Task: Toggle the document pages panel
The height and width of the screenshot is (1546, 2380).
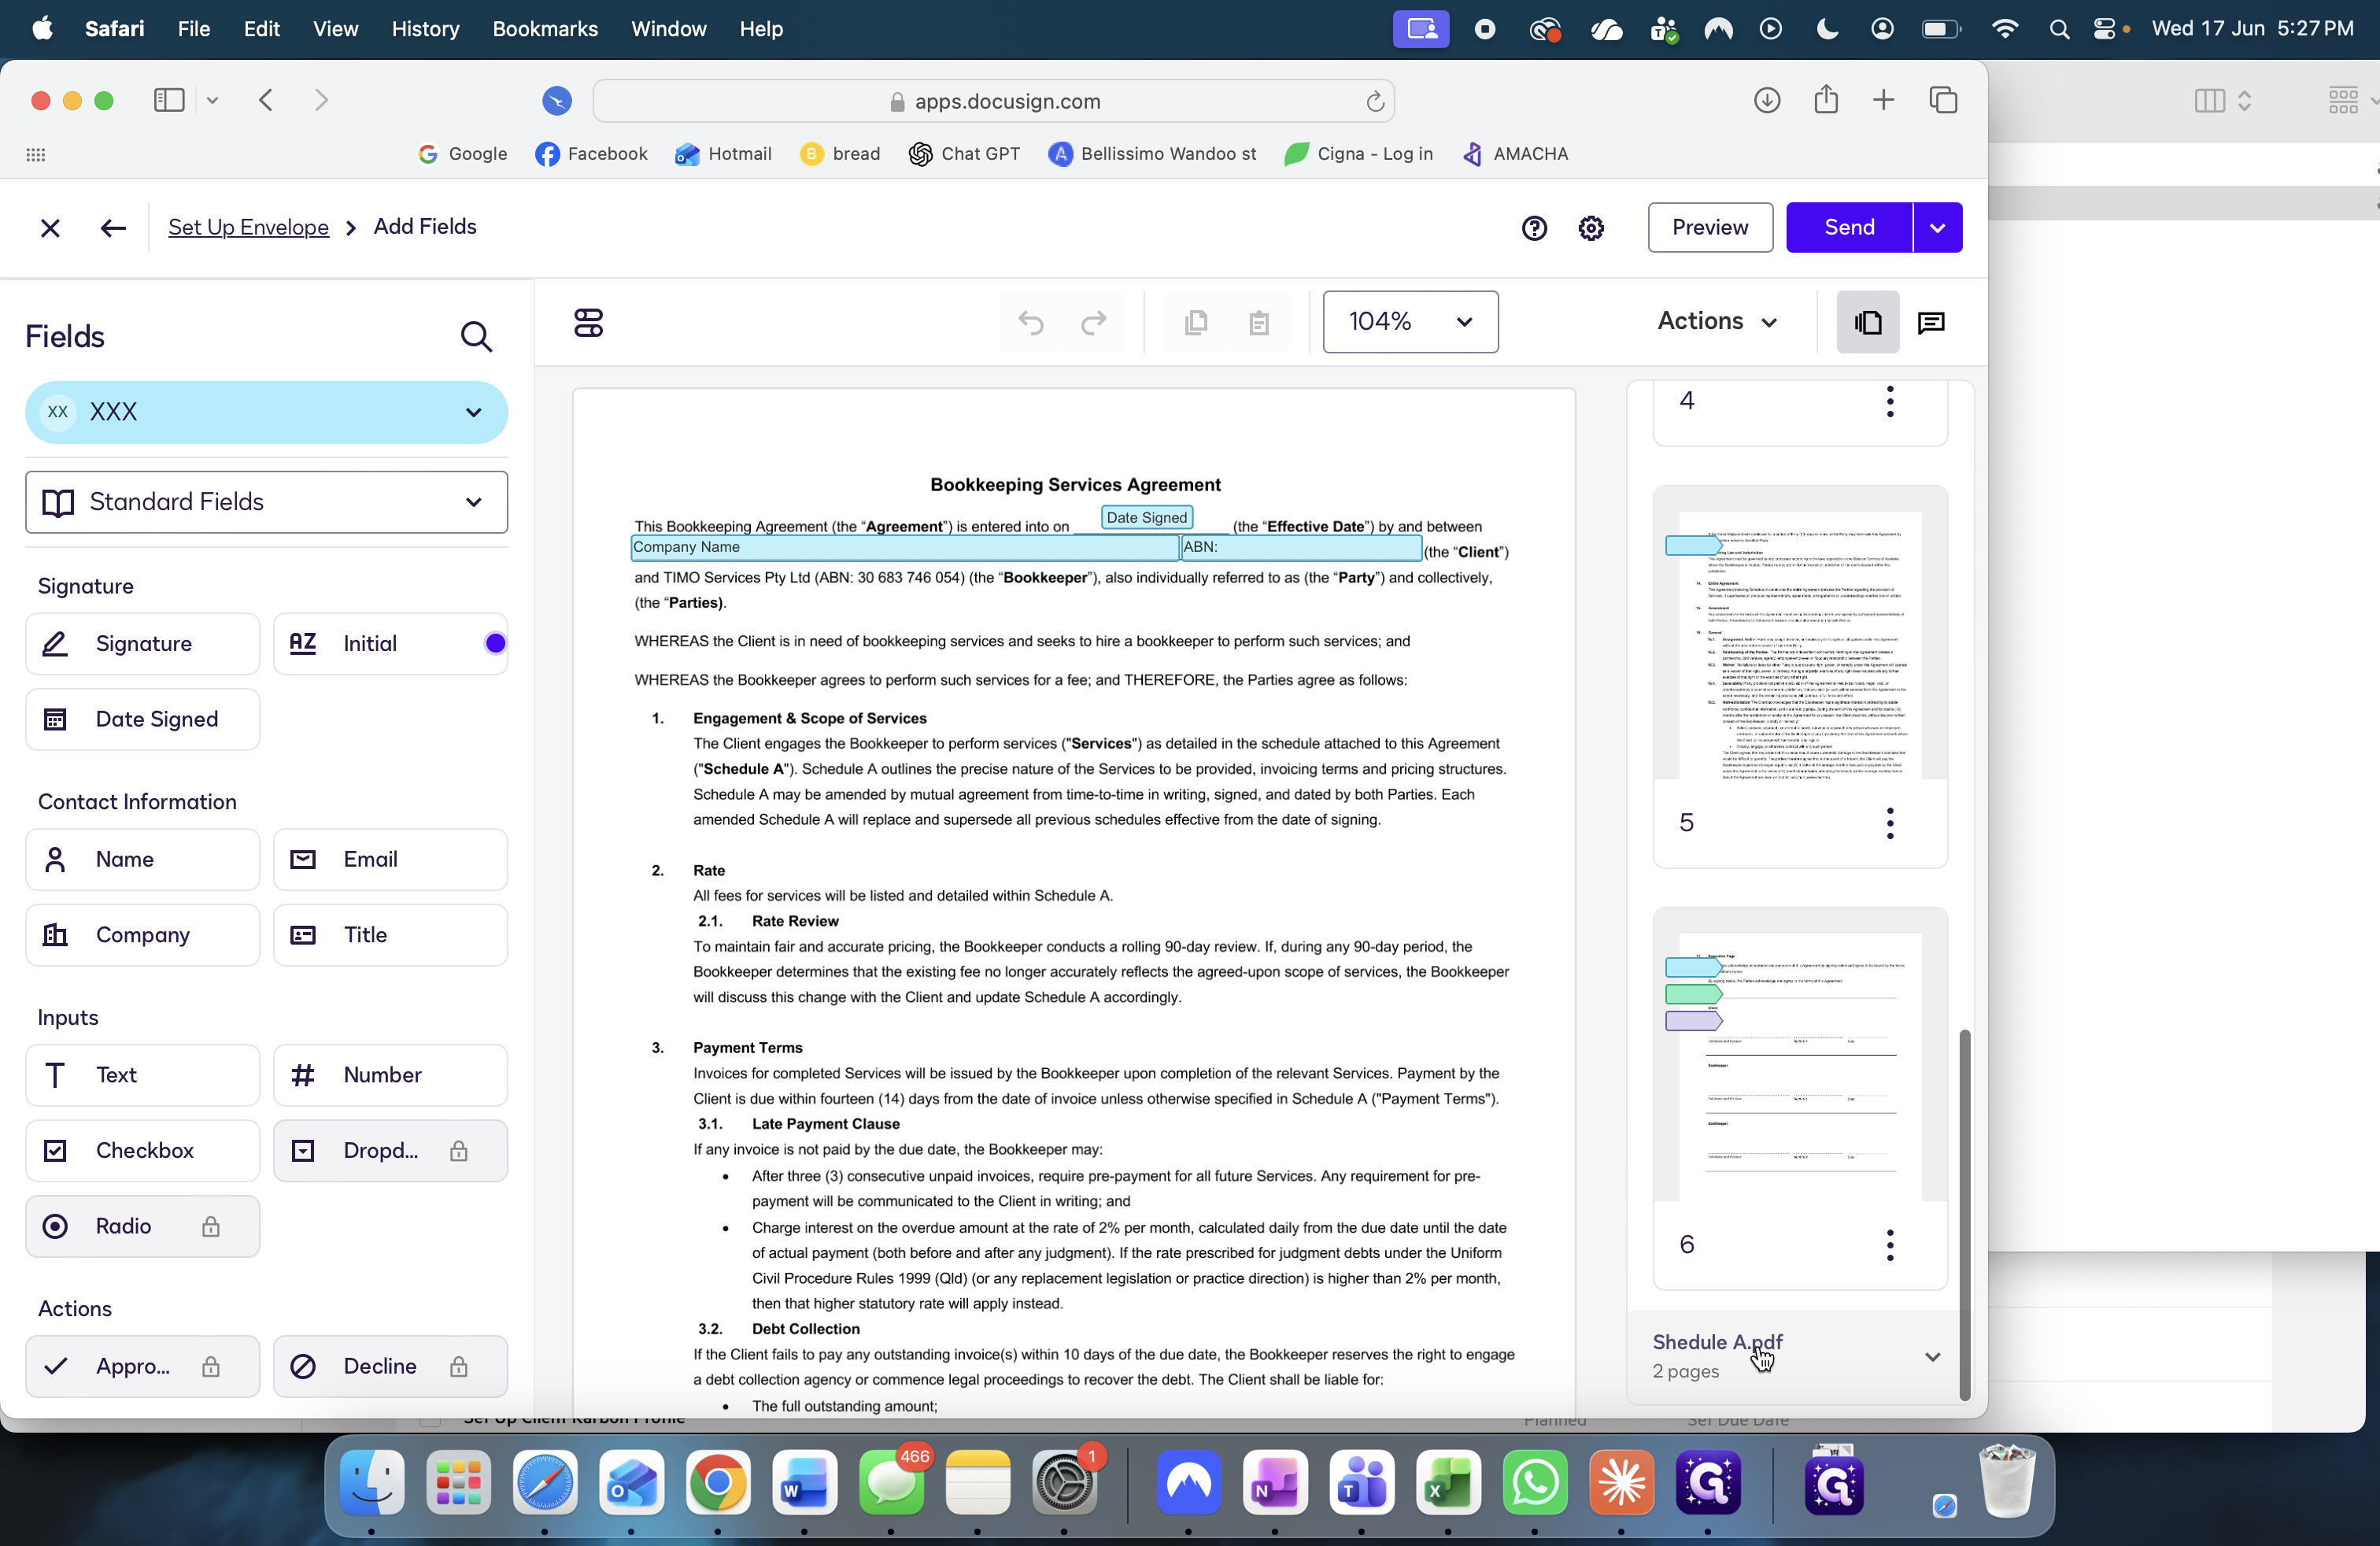Action: pyautogui.click(x=1868, y=322)
